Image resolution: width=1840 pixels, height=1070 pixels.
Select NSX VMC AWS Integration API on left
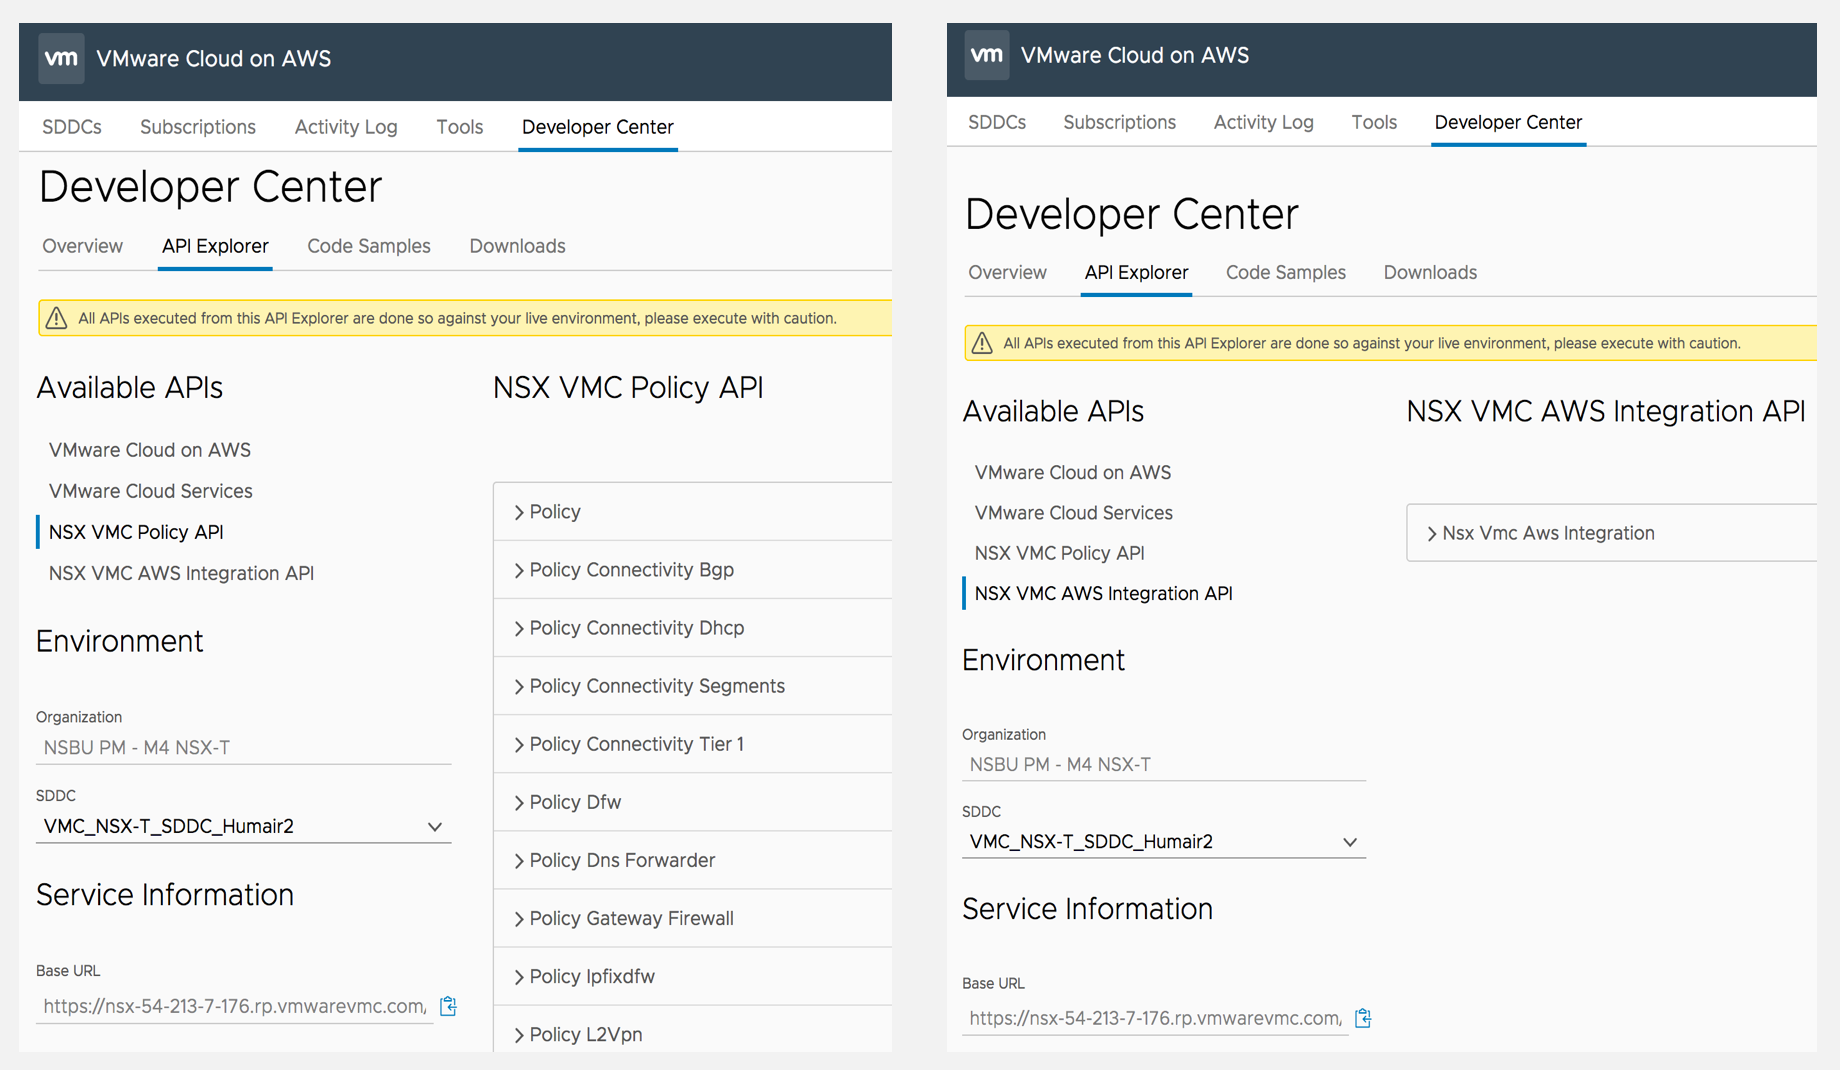[x=181, y=573]
